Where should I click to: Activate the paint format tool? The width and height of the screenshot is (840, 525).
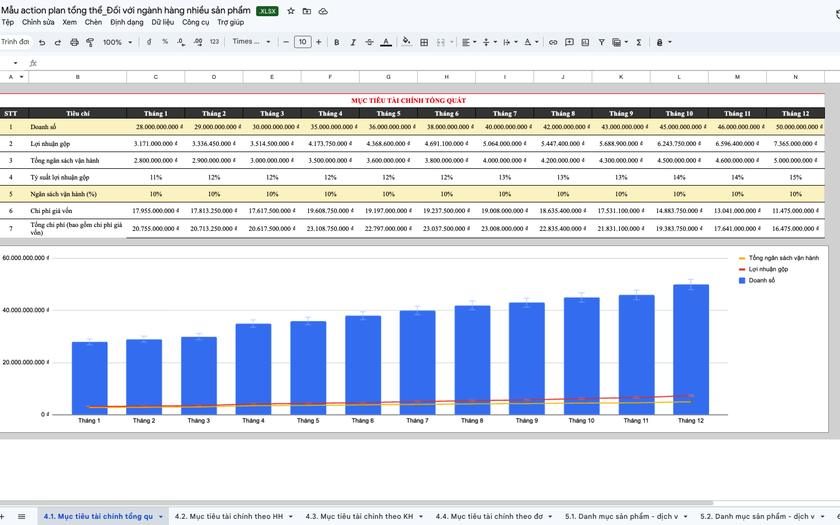(90, 42)
